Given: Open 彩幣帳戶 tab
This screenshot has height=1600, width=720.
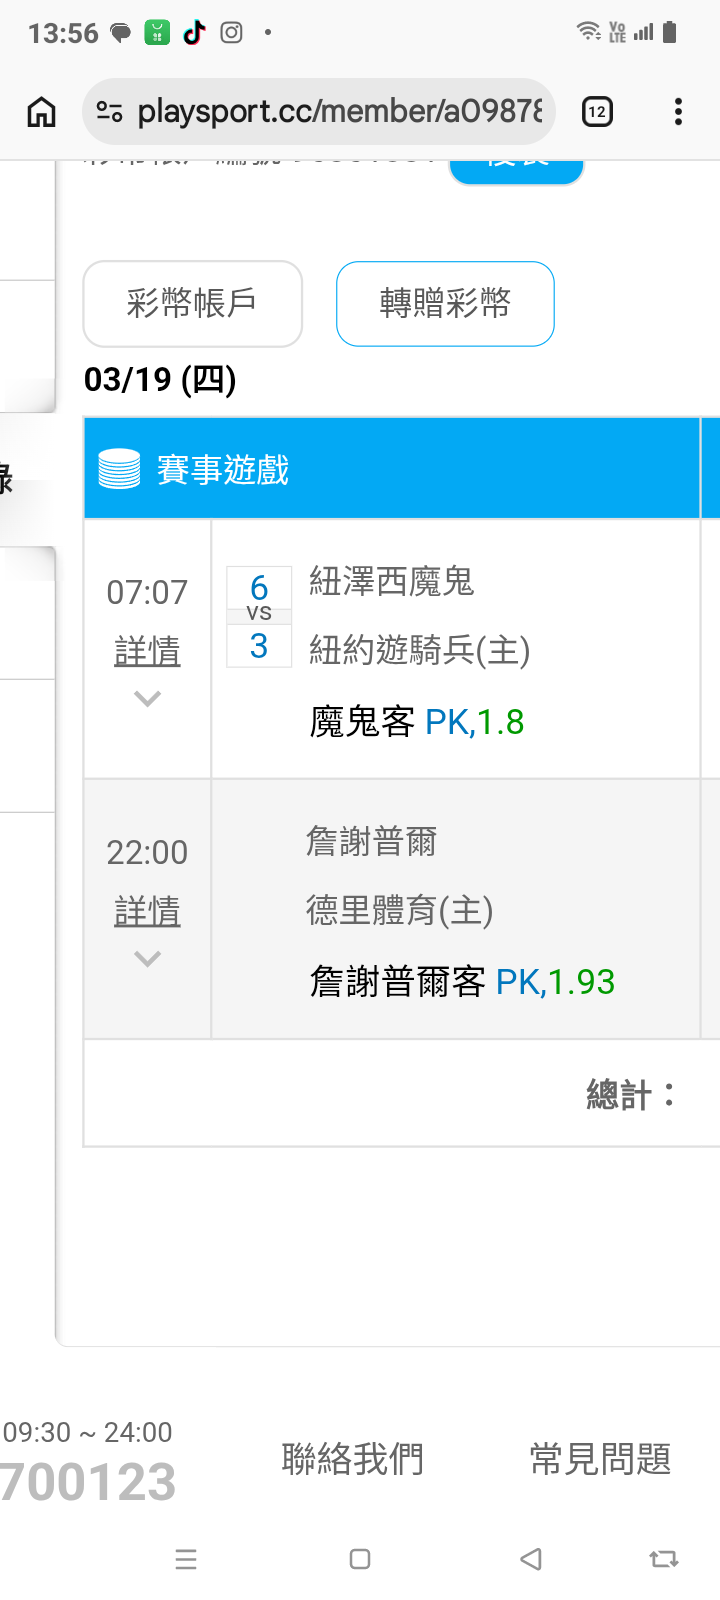Looking at the screenshot, I should coord(192,303).
